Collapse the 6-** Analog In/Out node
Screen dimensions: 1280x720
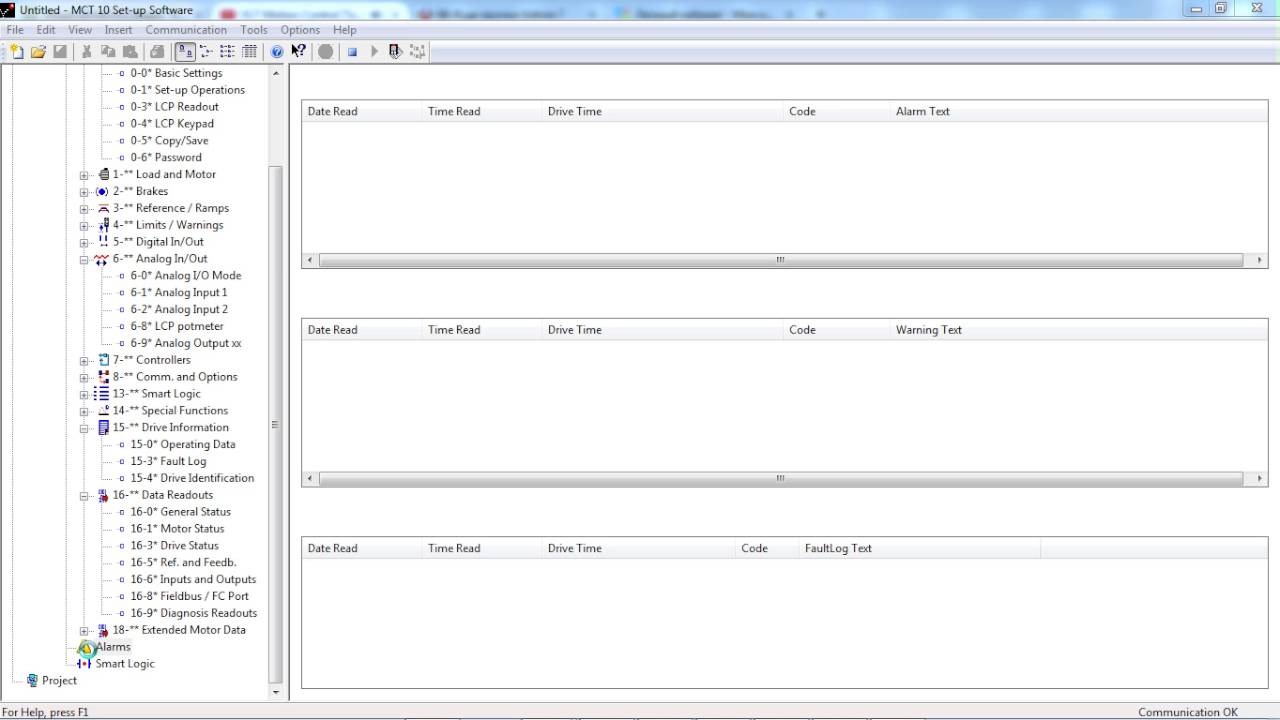85,259
